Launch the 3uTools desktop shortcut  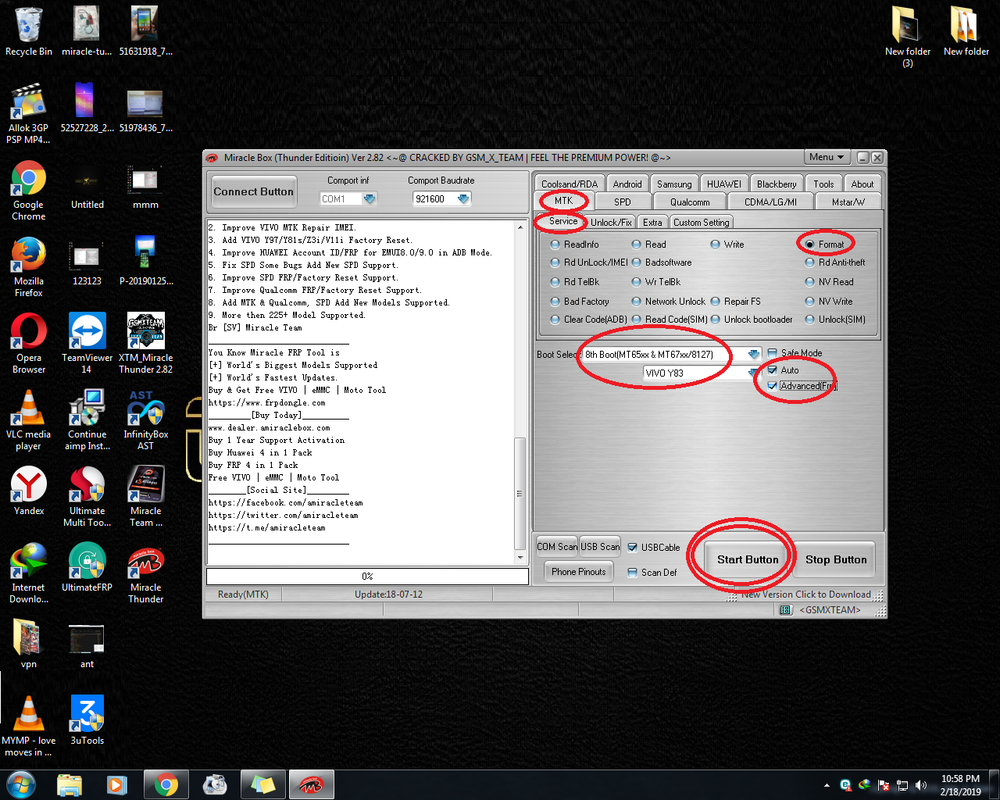pos(87,721)
